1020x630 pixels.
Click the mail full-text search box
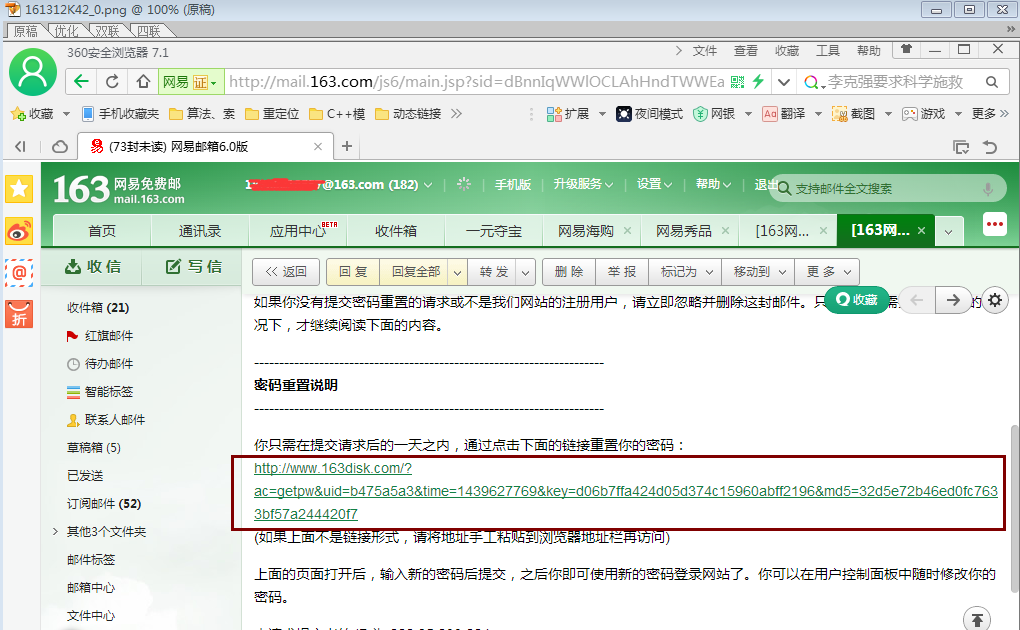tap(890, 186)
